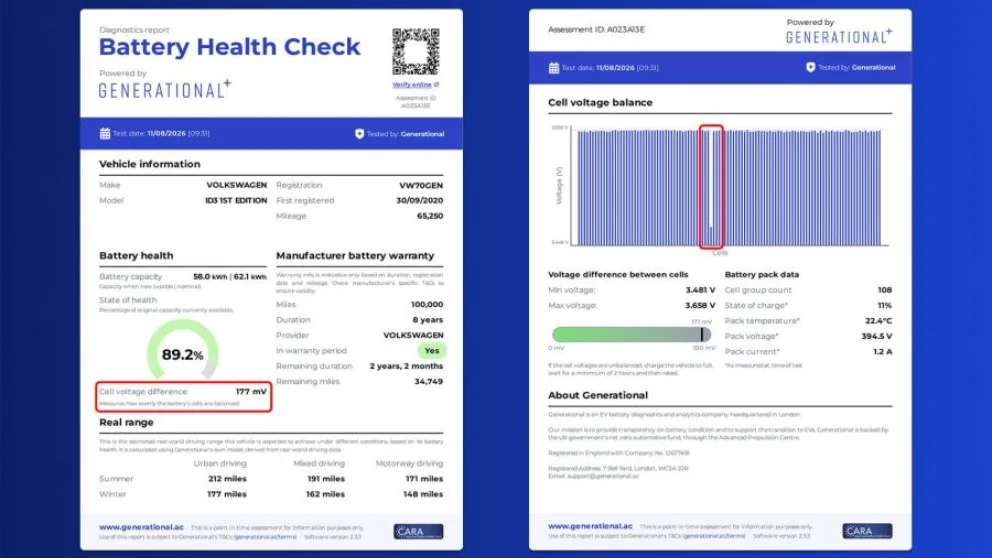
Task: Click the shield icon on the Battery Health Check page
Action: 359,133
